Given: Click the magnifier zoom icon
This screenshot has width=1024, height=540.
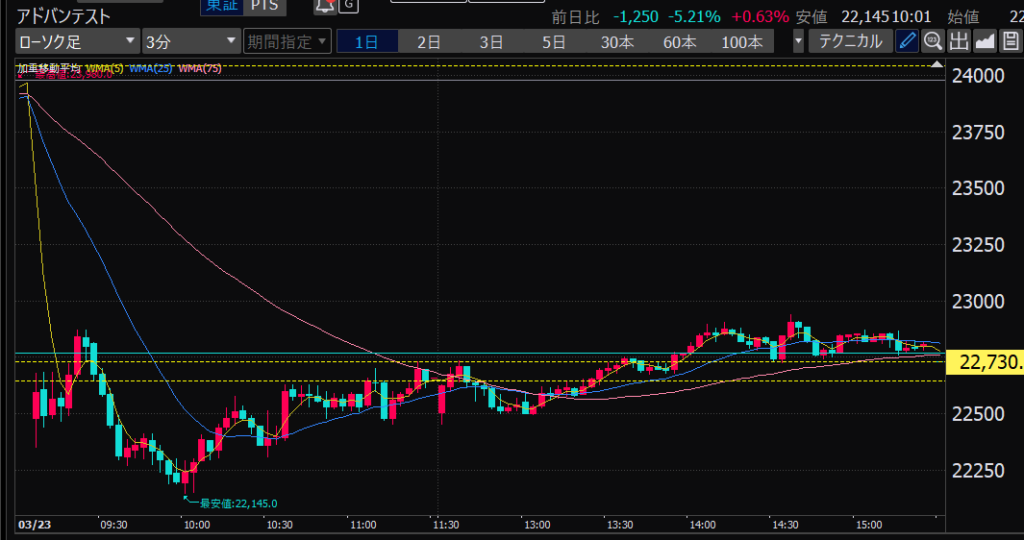Looking at the screenshot, I should (933, 41).
